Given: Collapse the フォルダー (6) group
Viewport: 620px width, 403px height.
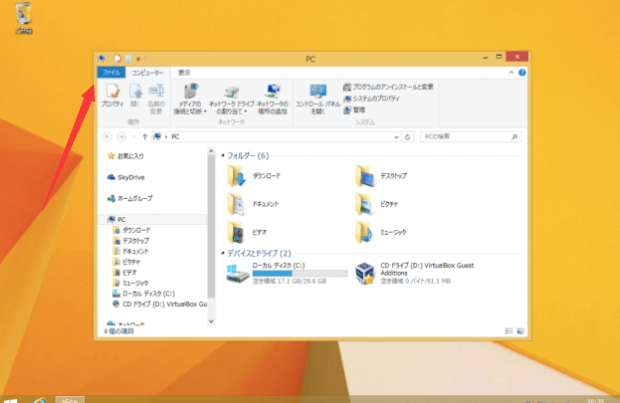Looking at the screenshot, I should pos(223,155).
